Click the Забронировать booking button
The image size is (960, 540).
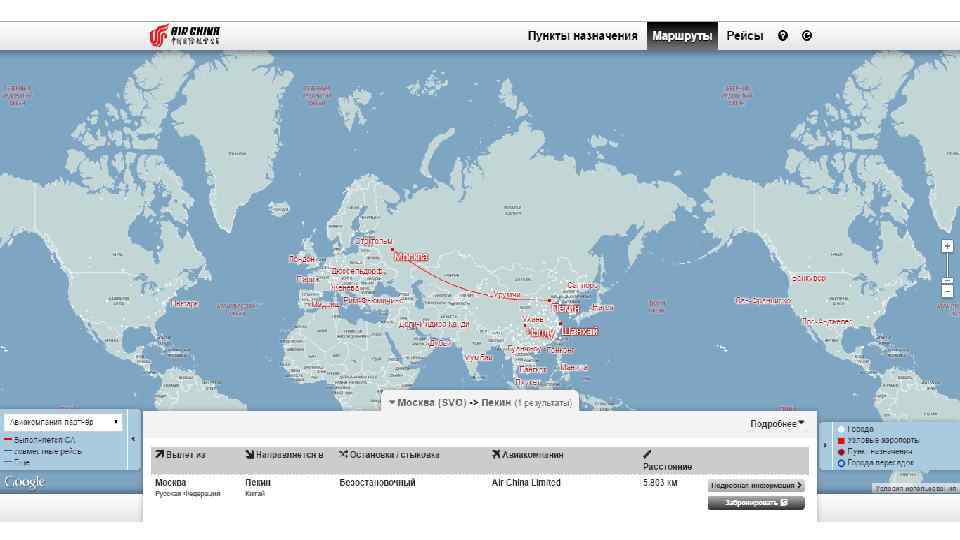tap(756, 503)
